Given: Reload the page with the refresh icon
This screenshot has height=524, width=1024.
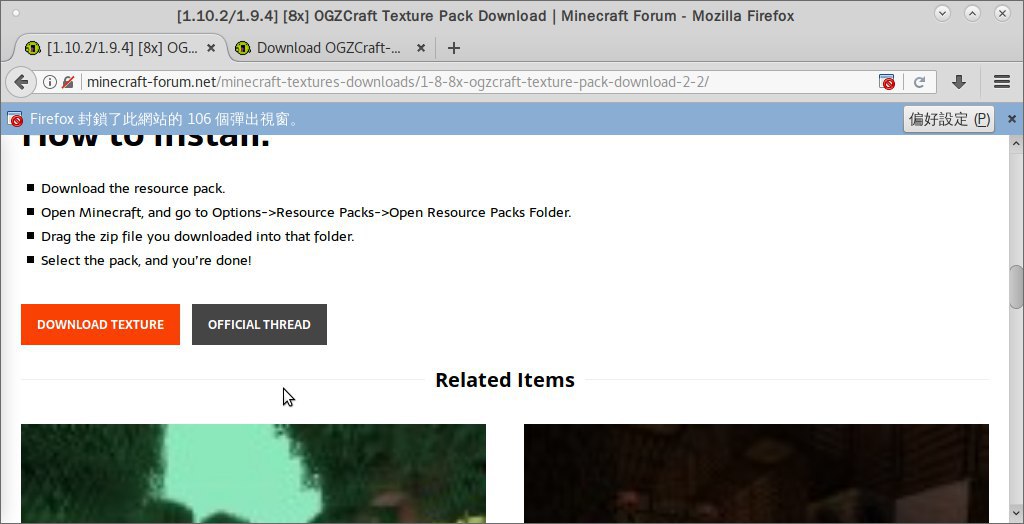Looking at the screenshot, I should point(920,82).
